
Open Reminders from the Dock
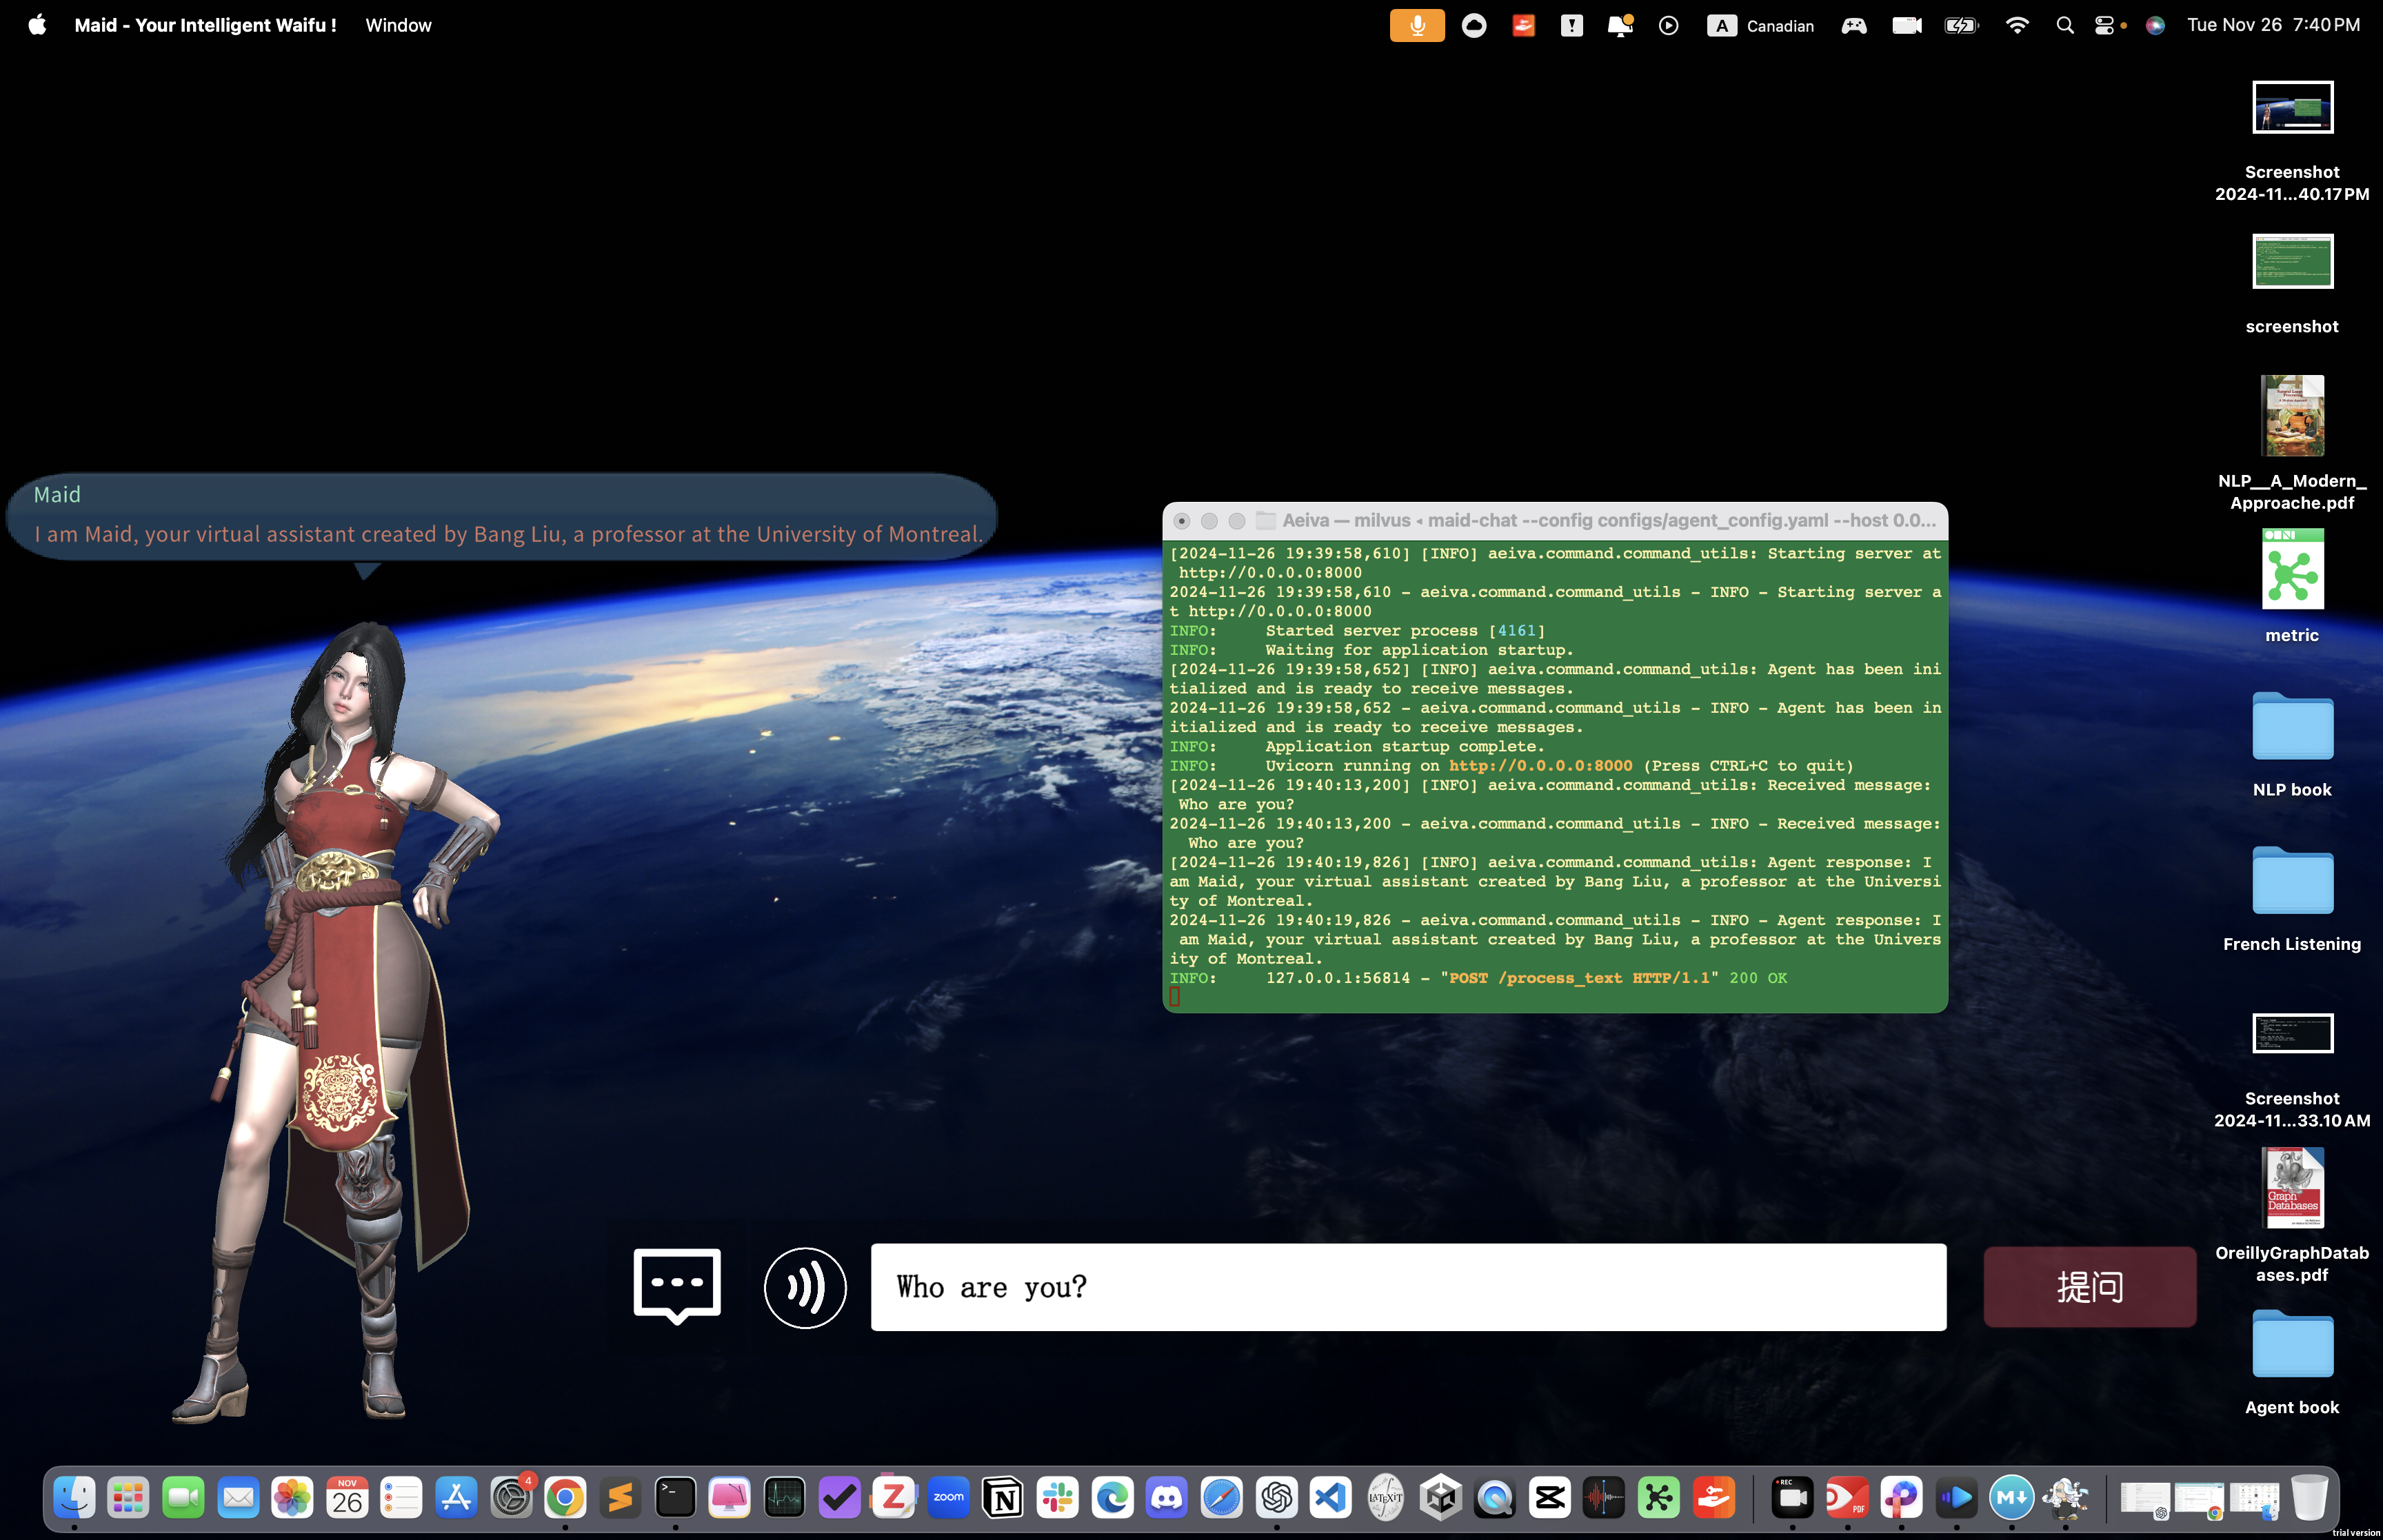pos(401,1497)
